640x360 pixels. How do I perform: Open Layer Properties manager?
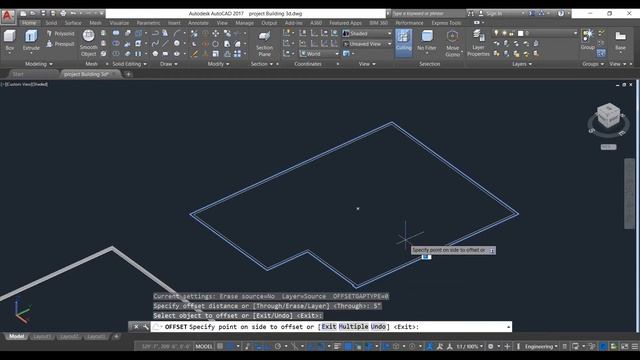click(478, 42)
